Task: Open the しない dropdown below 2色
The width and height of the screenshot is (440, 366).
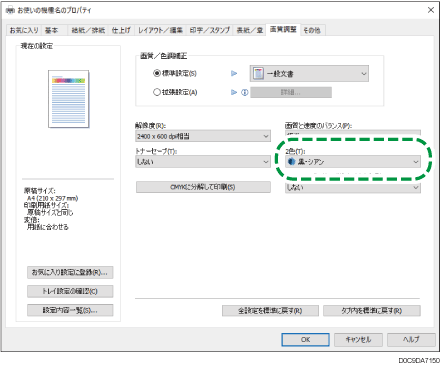Action: pos(353,187)
